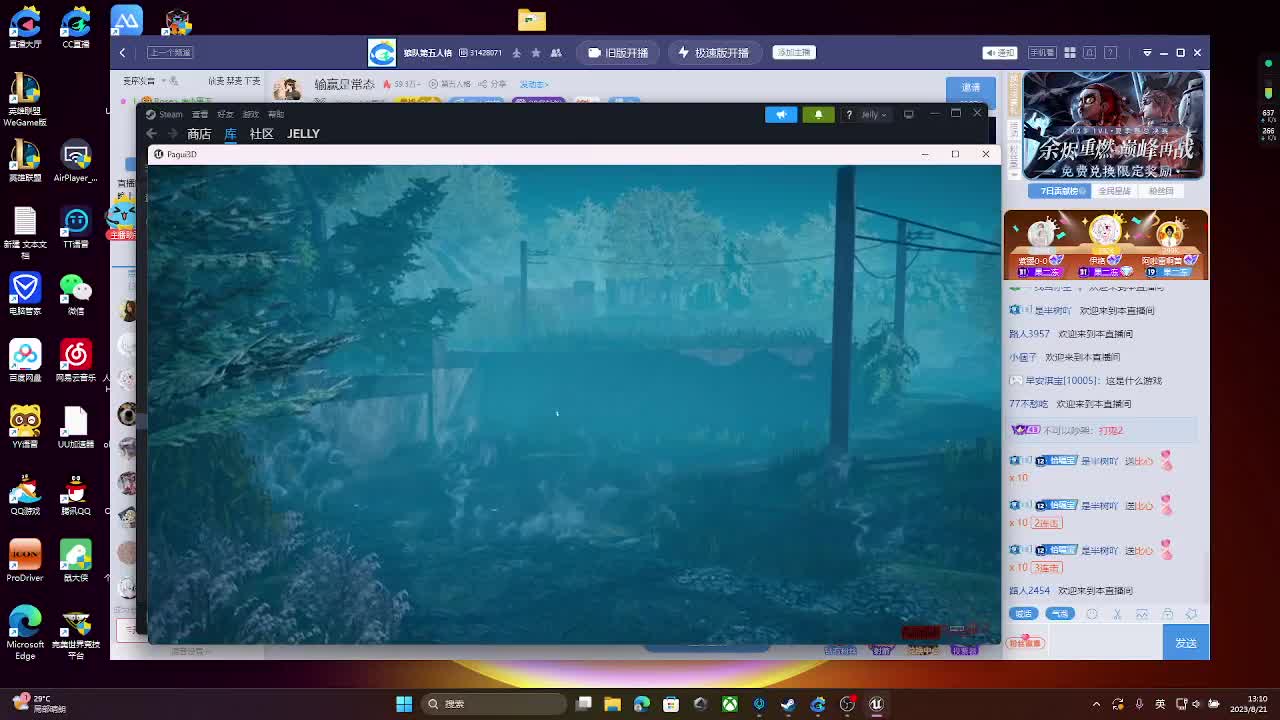Screen dimensions: 1280x720
Task: Open the yellow folder at top of desktop
Action: (532, 19)
